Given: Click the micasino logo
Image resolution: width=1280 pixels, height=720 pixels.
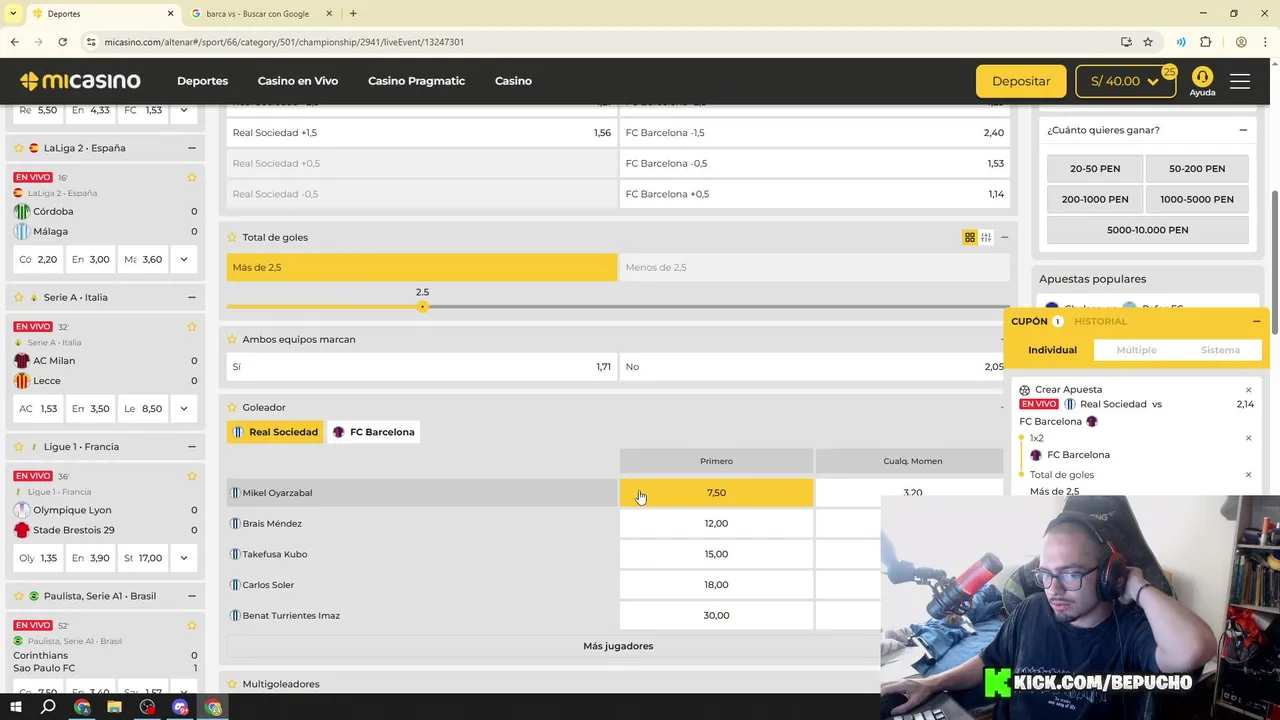Looking at the screenshot, I should pyautogui.click(x=80, y=81).
